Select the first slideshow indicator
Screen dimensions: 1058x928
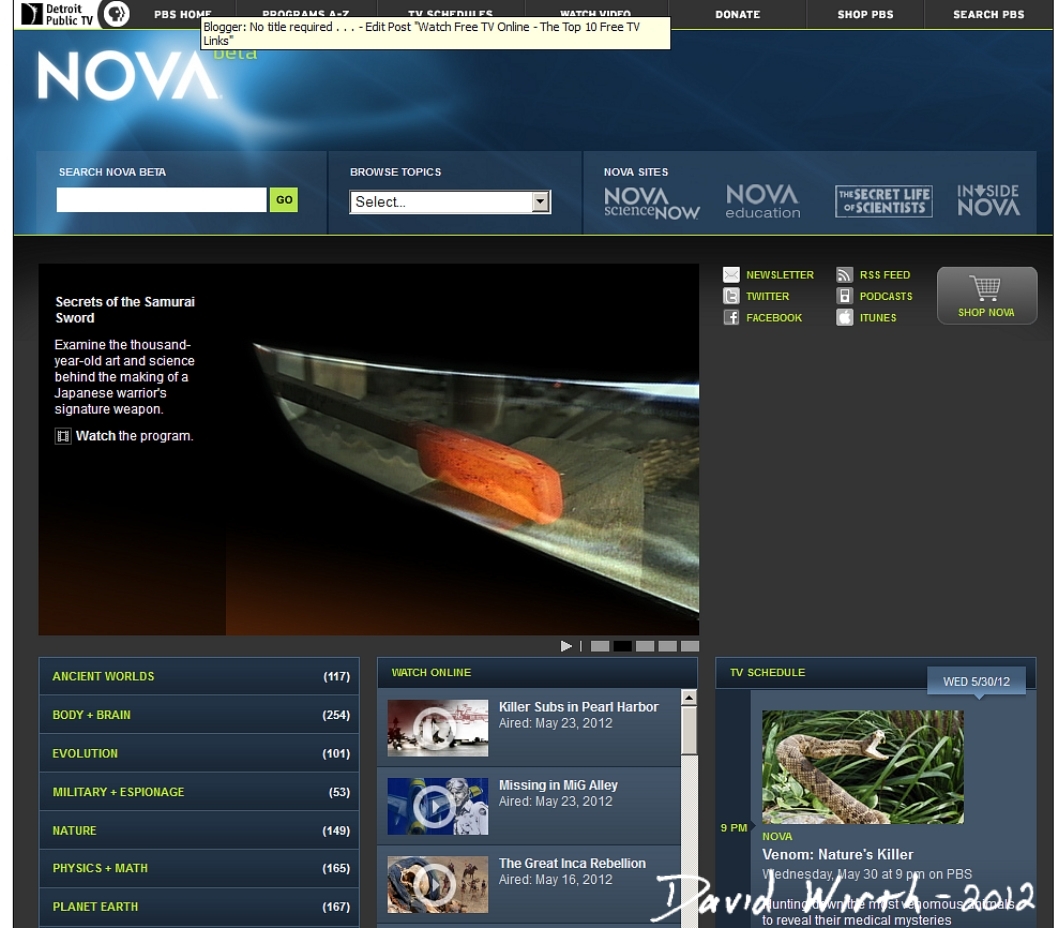pyautogui.click(x=600, y=647)
